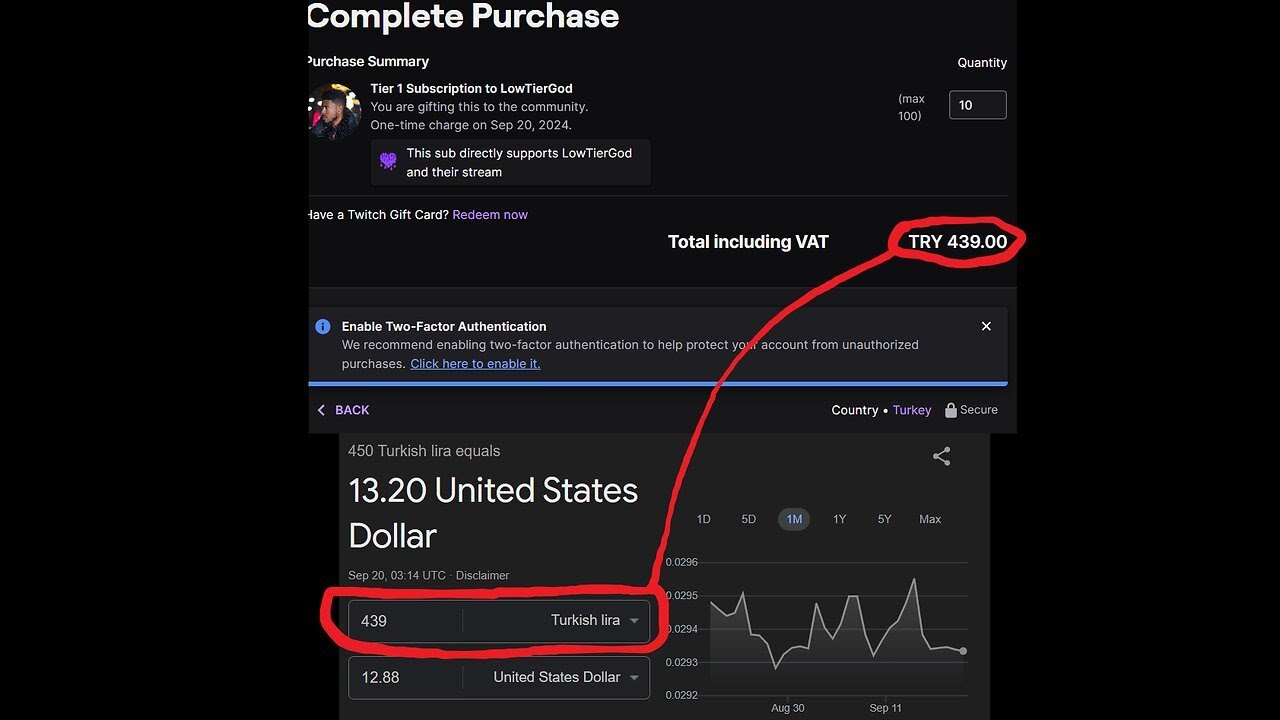Screen dimensions: 1280x720
Task: Switch chart to 5Y range
Action: click(884, 519)
